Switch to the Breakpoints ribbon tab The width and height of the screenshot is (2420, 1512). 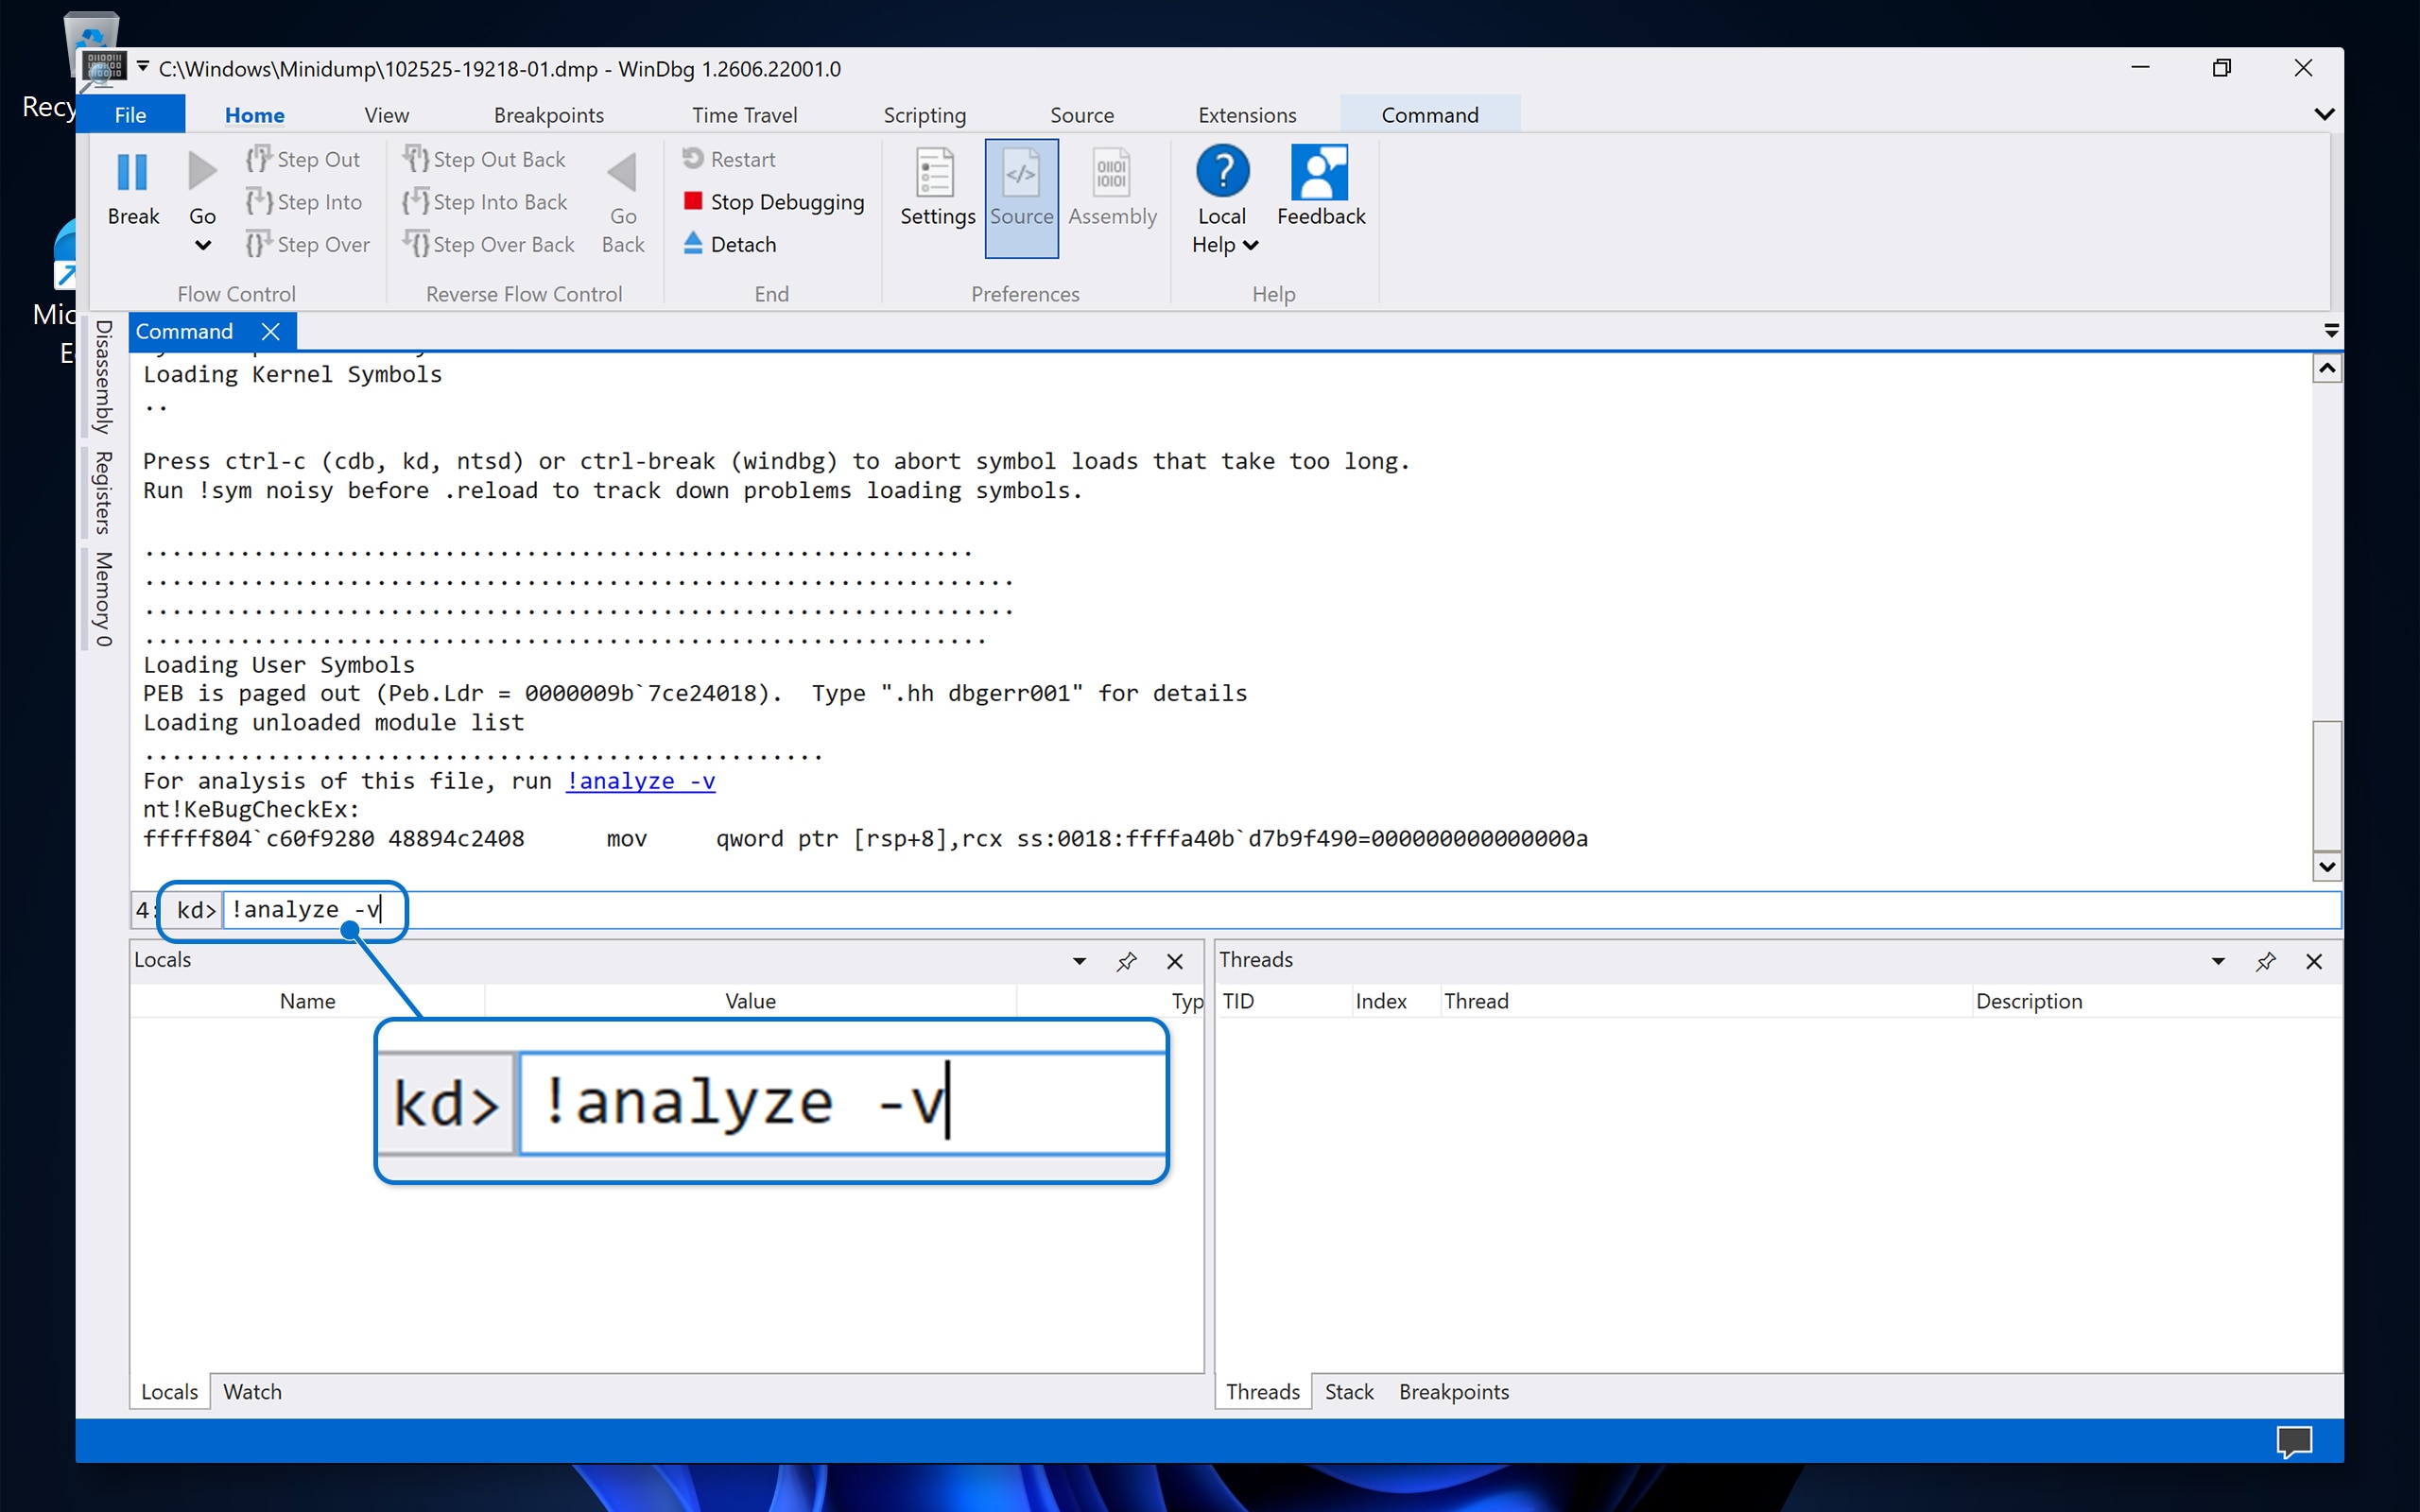(549, 115)
